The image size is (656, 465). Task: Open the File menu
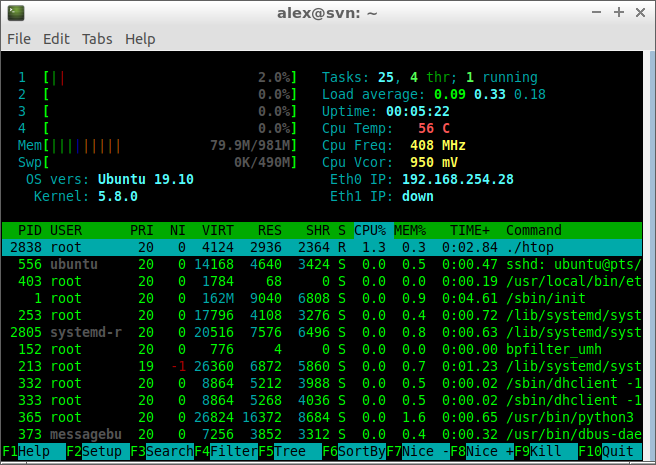pos(19,39)
